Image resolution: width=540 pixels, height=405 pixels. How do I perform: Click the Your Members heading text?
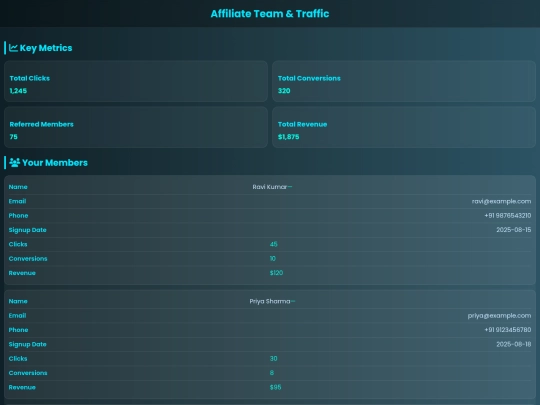click(x=55, y=163)
